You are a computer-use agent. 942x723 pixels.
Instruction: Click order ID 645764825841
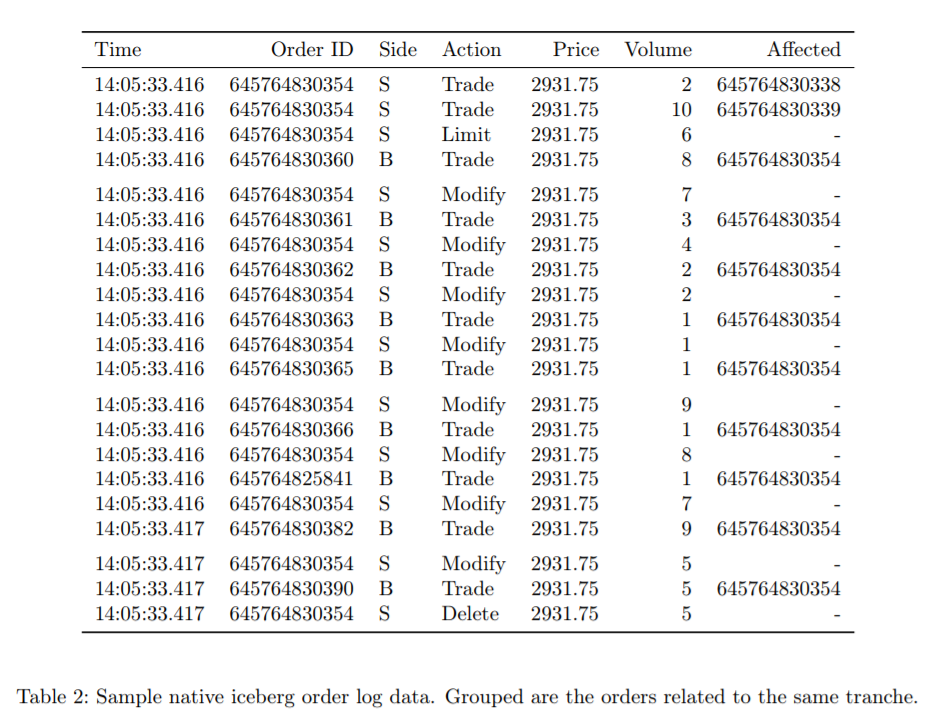pos(291,479)
